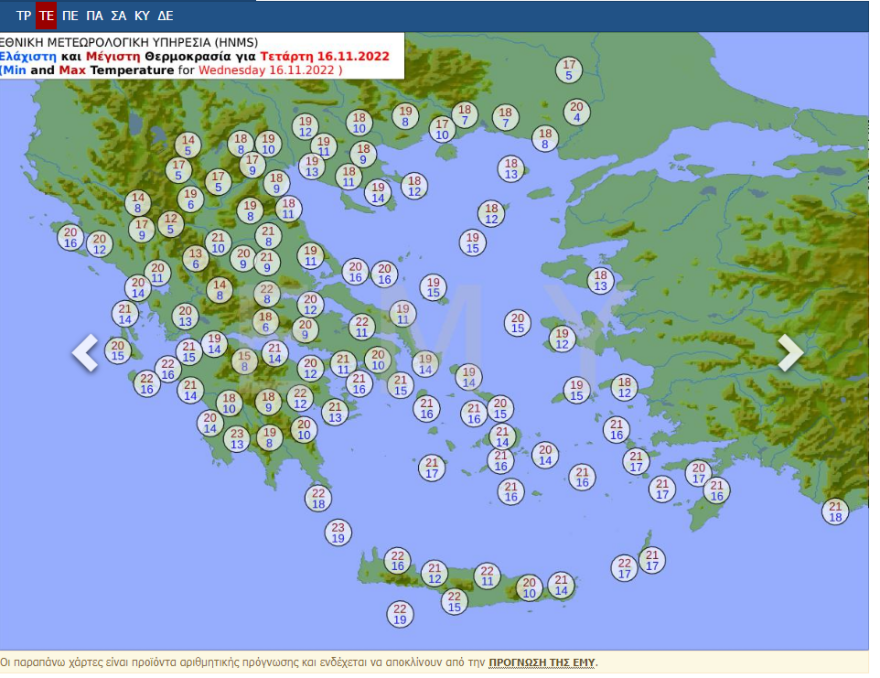Viewport: 880px width, 678px height.
Task: Click the 12/5 temperature marker
Action: click(171, 224)
